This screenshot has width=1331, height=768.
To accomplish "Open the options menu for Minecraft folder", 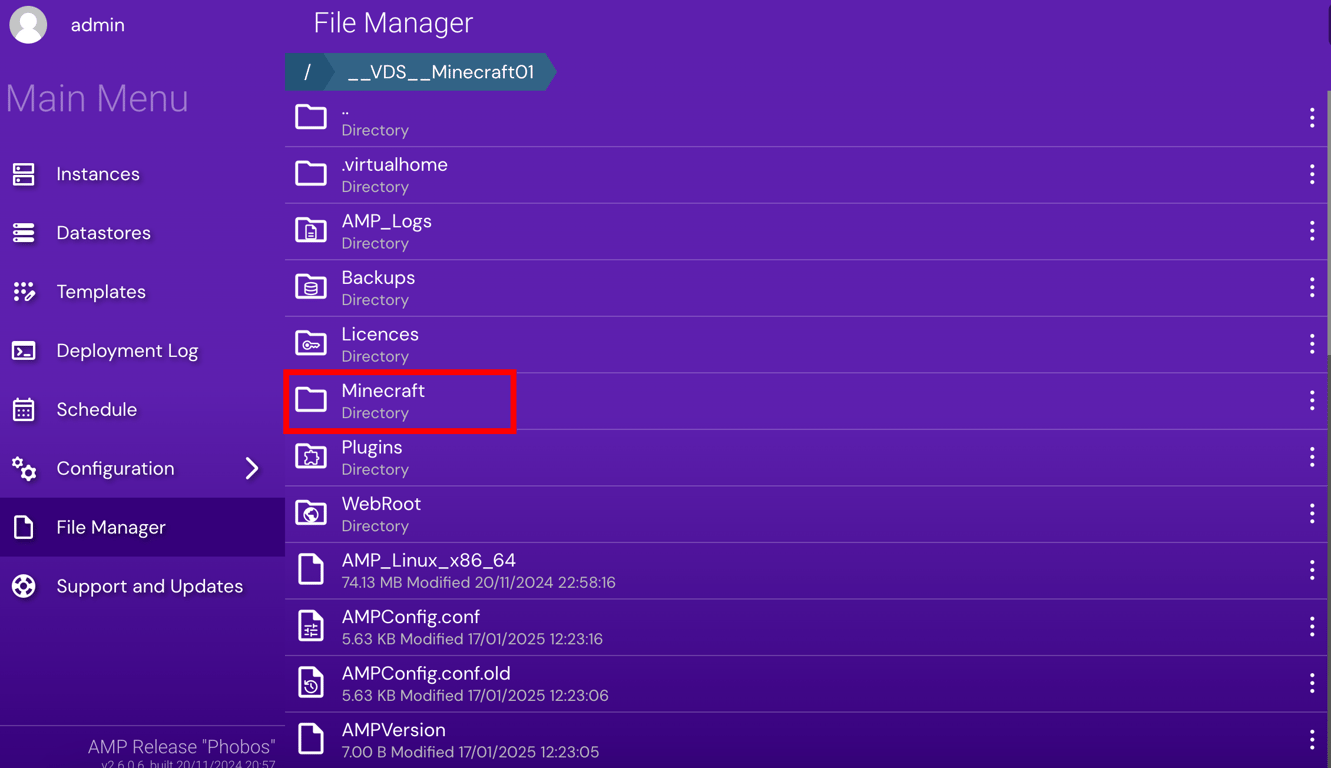I will pos(1312,399).
